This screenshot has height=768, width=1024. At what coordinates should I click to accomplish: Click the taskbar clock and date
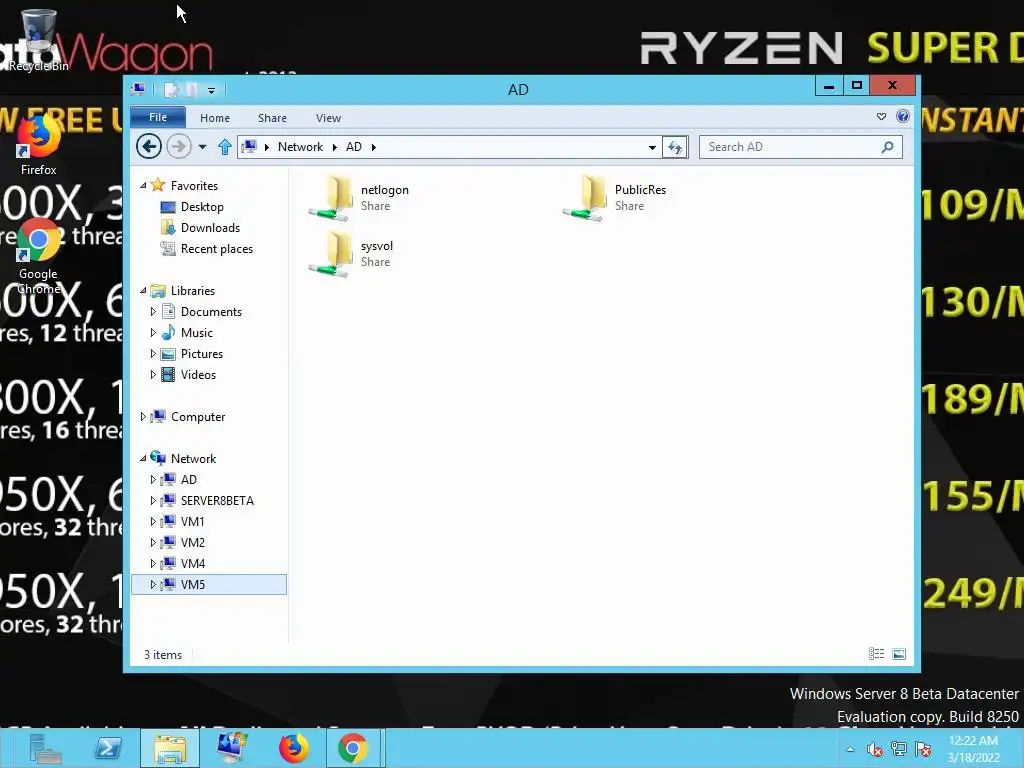(973, 749)
